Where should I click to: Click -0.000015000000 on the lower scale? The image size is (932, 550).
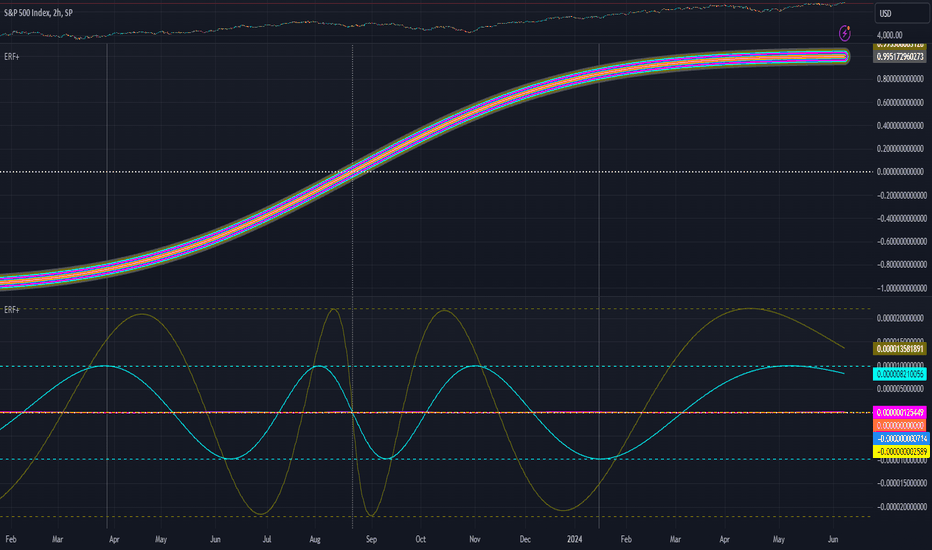pos(901,483)
